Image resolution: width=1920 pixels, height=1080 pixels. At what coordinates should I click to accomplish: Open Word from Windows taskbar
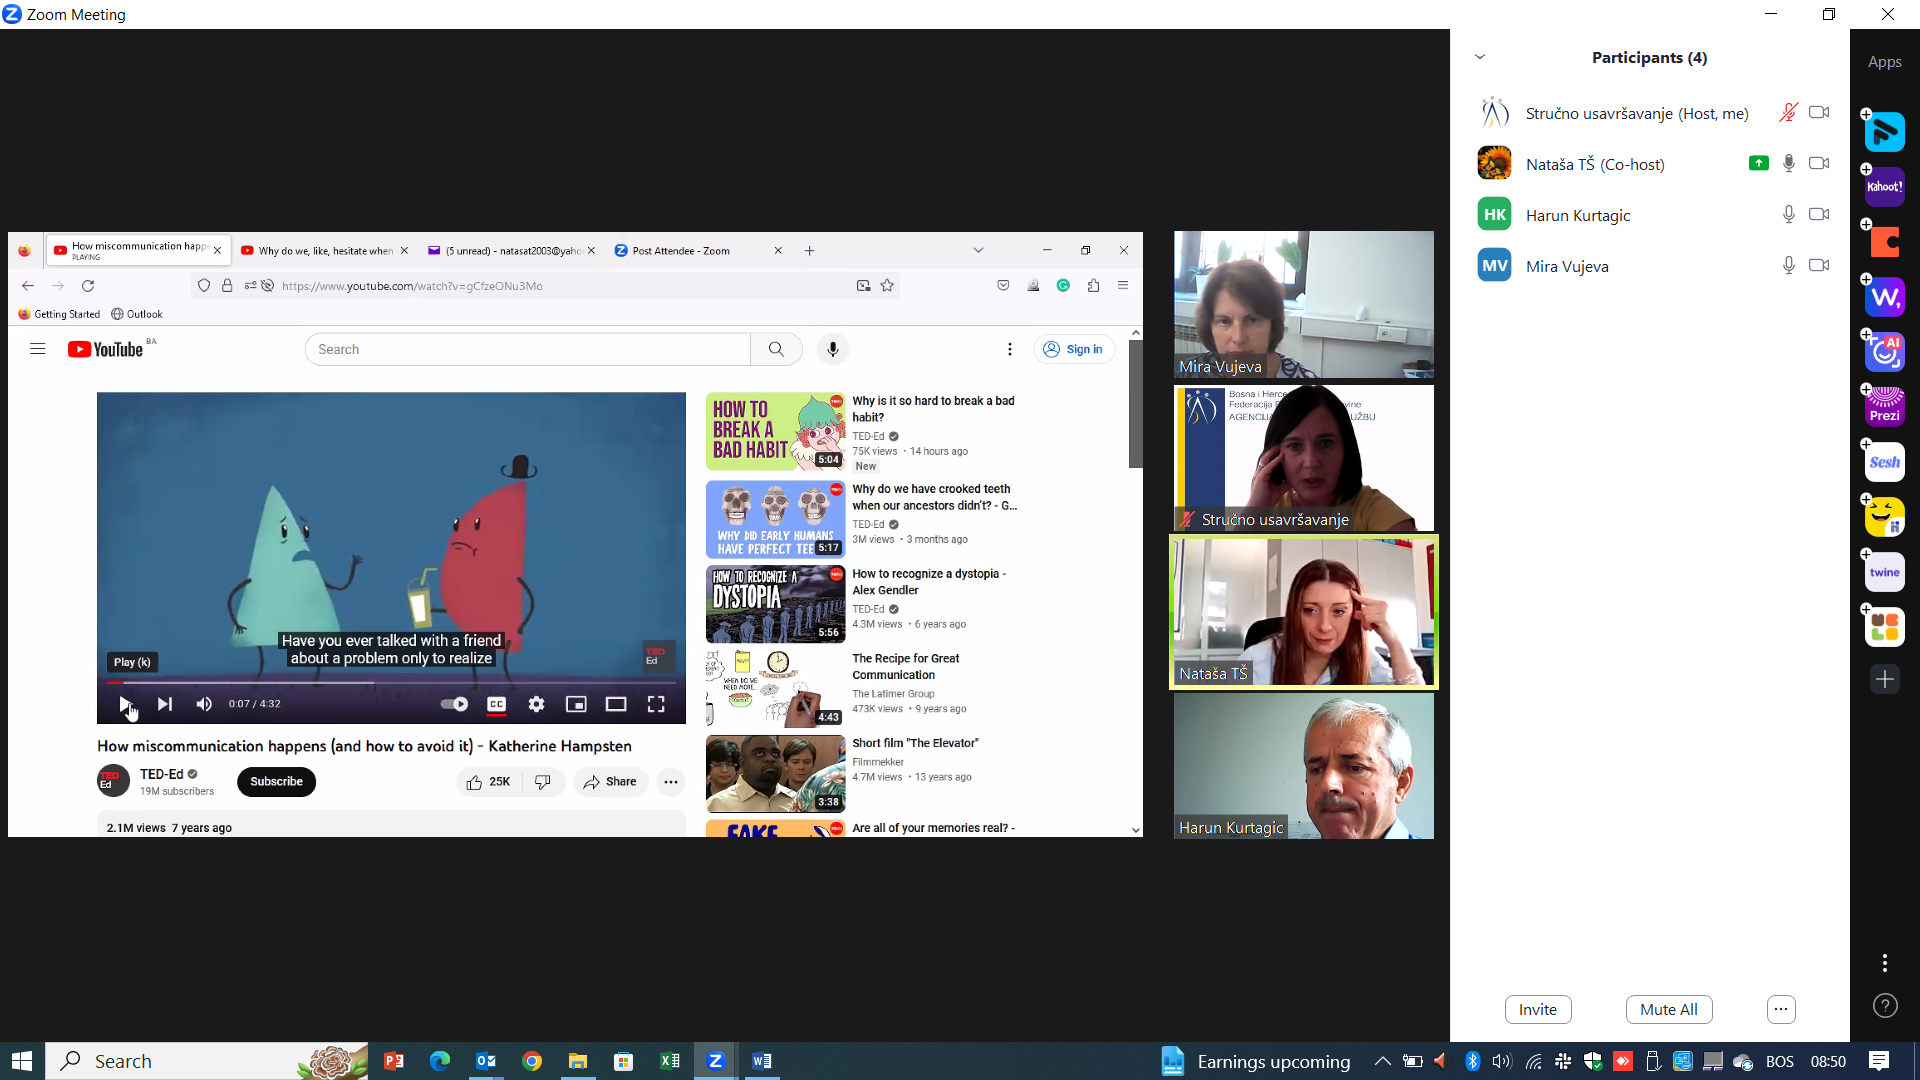(x=761, y=1061)
